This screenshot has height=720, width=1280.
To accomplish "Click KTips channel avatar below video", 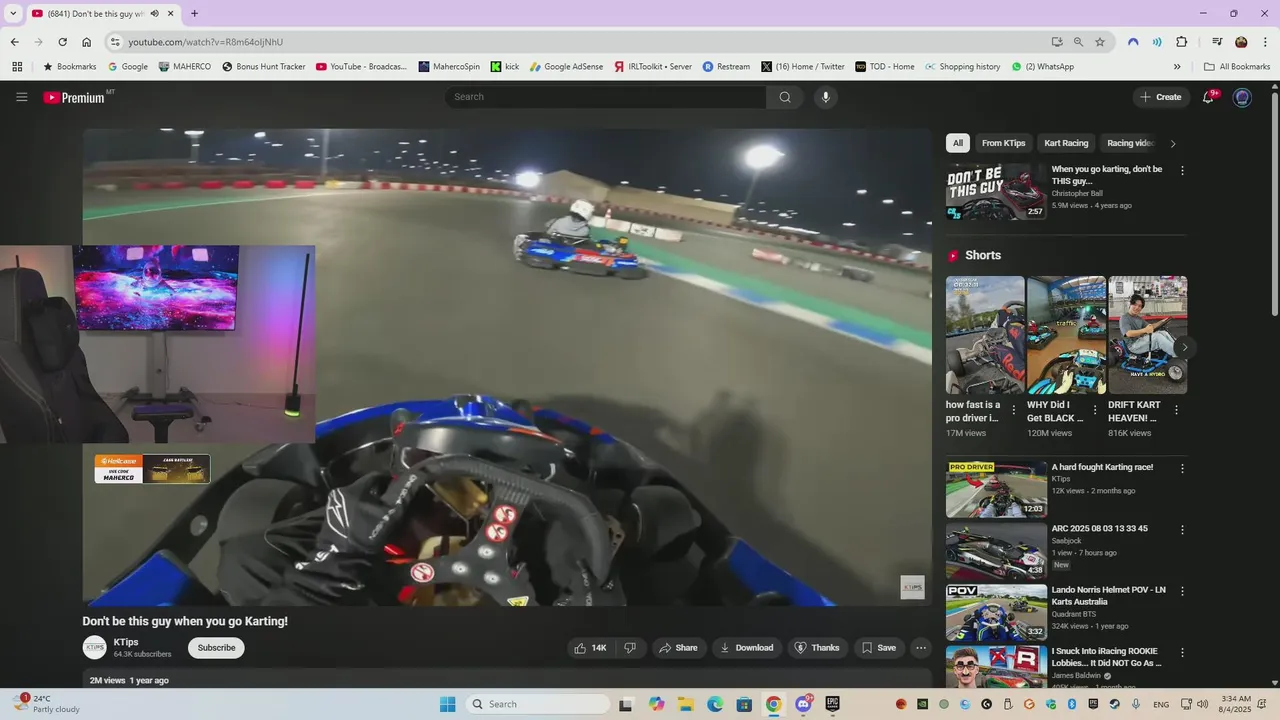I will [x=94, y=648].
